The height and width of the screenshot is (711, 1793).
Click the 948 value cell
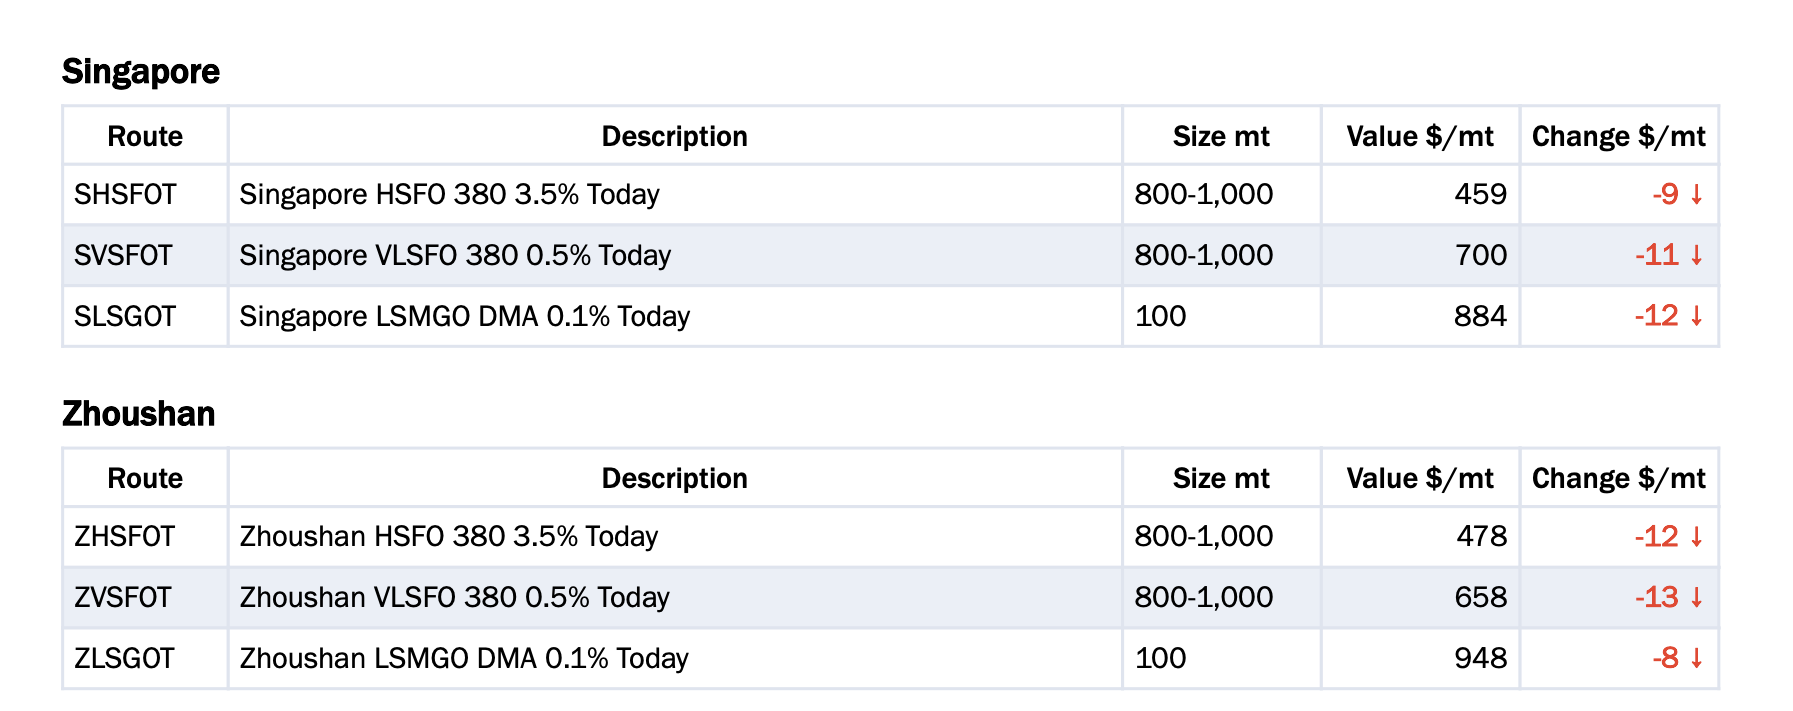(1420, 658)
